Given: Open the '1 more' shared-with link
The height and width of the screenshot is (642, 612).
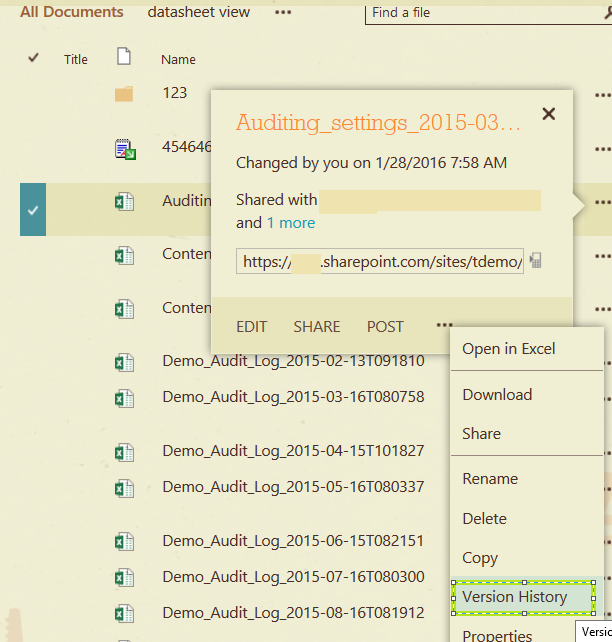Looking at the screenshot, I should [x=291, y=223].
